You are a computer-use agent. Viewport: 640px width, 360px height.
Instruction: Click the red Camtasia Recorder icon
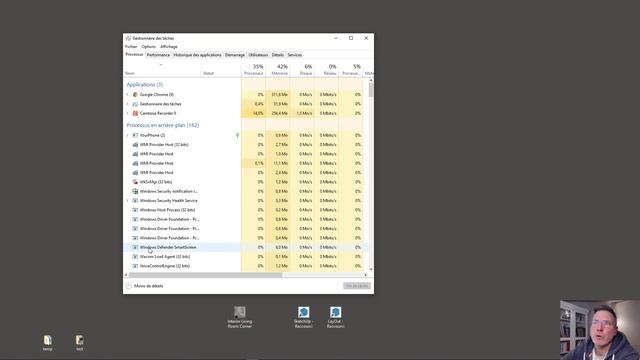point(135,113)
